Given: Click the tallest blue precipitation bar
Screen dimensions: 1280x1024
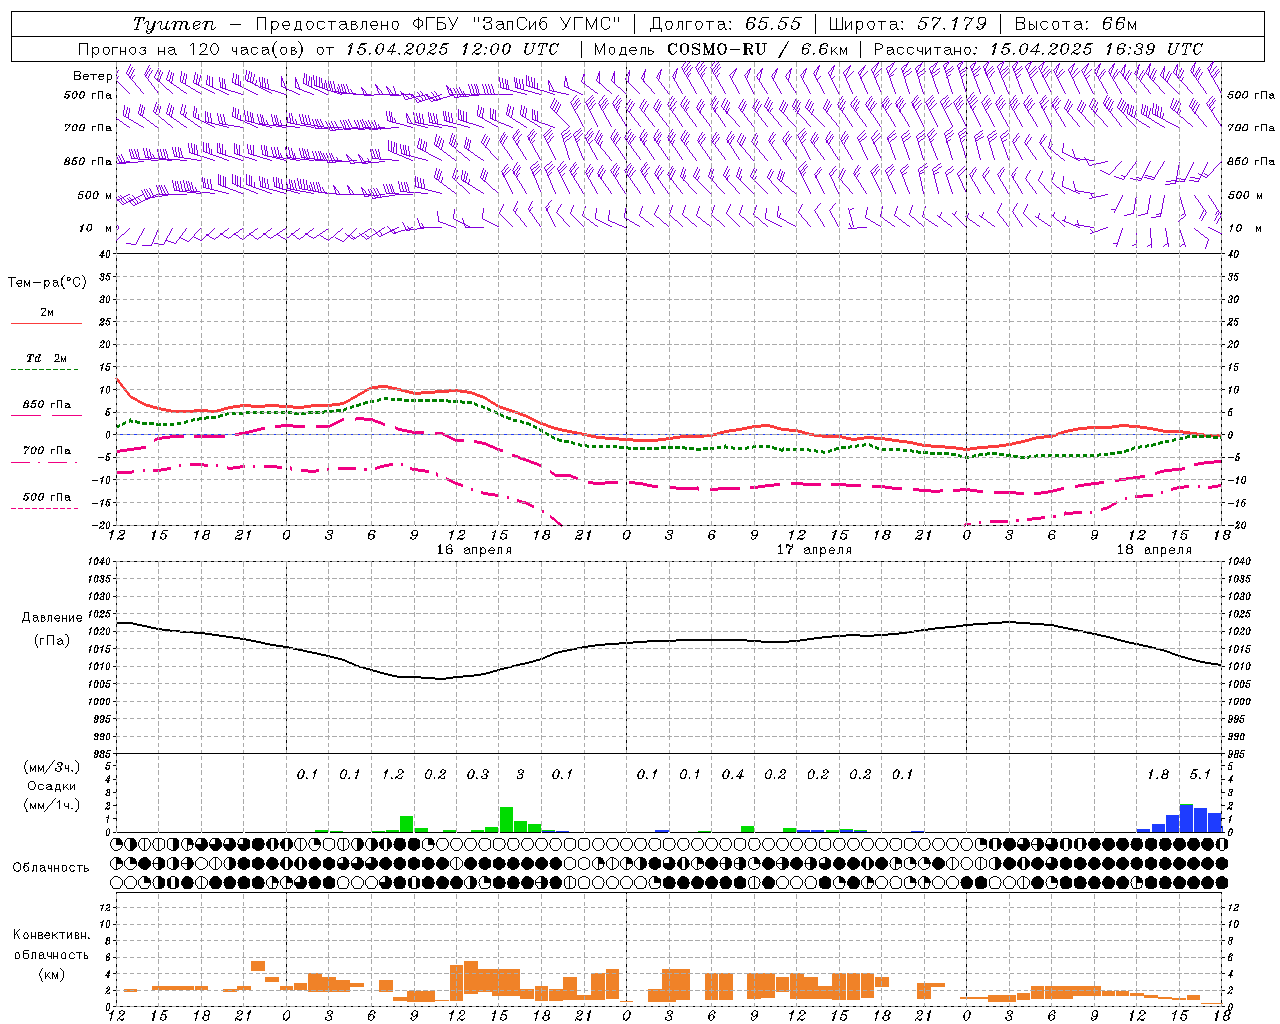Looking at the screenshot, I should point(1186,818).
